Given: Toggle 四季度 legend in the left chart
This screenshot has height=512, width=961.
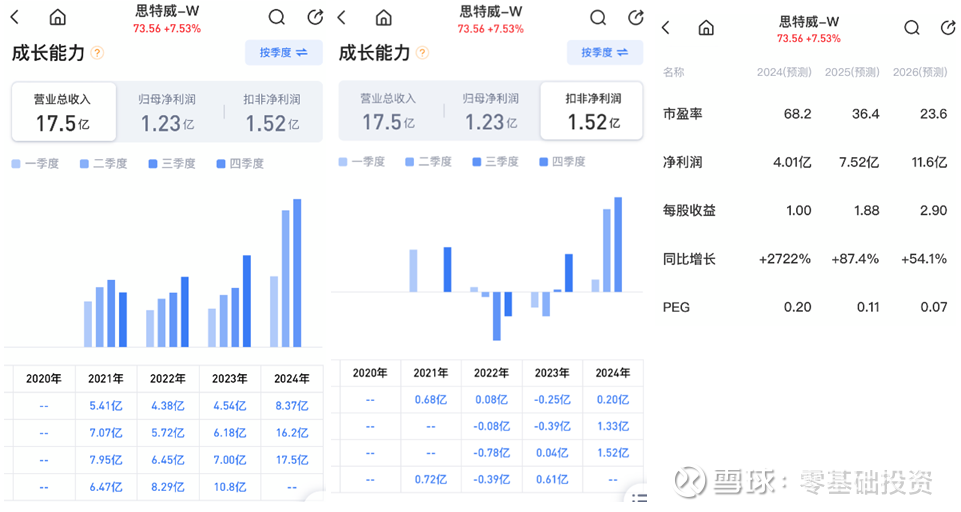Looking at the screenshot, I should (240, 164).
